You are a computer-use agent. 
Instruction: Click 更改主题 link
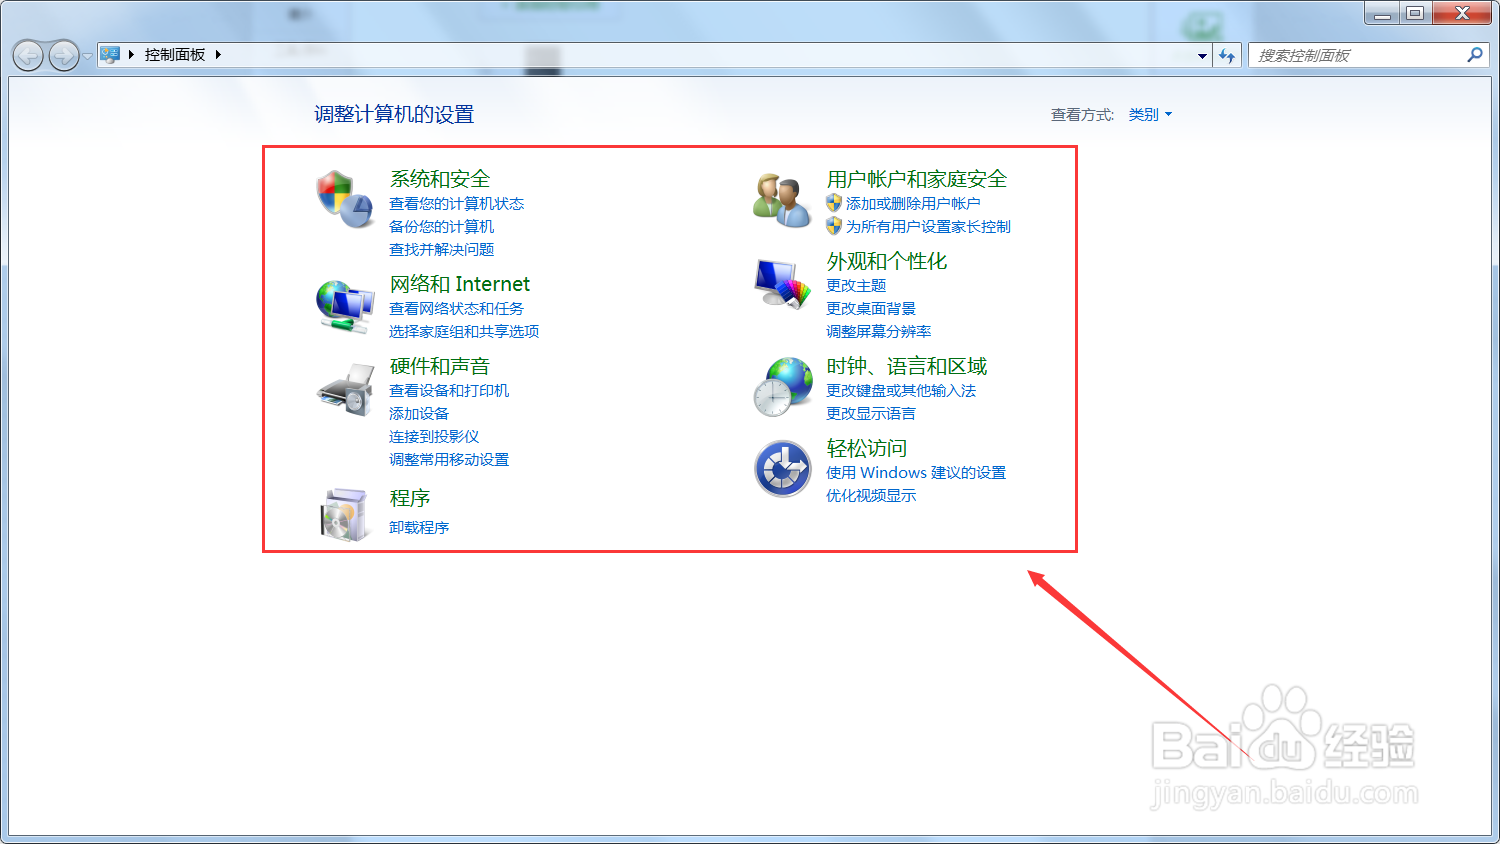pyautogui.click(x=856, y=286)
